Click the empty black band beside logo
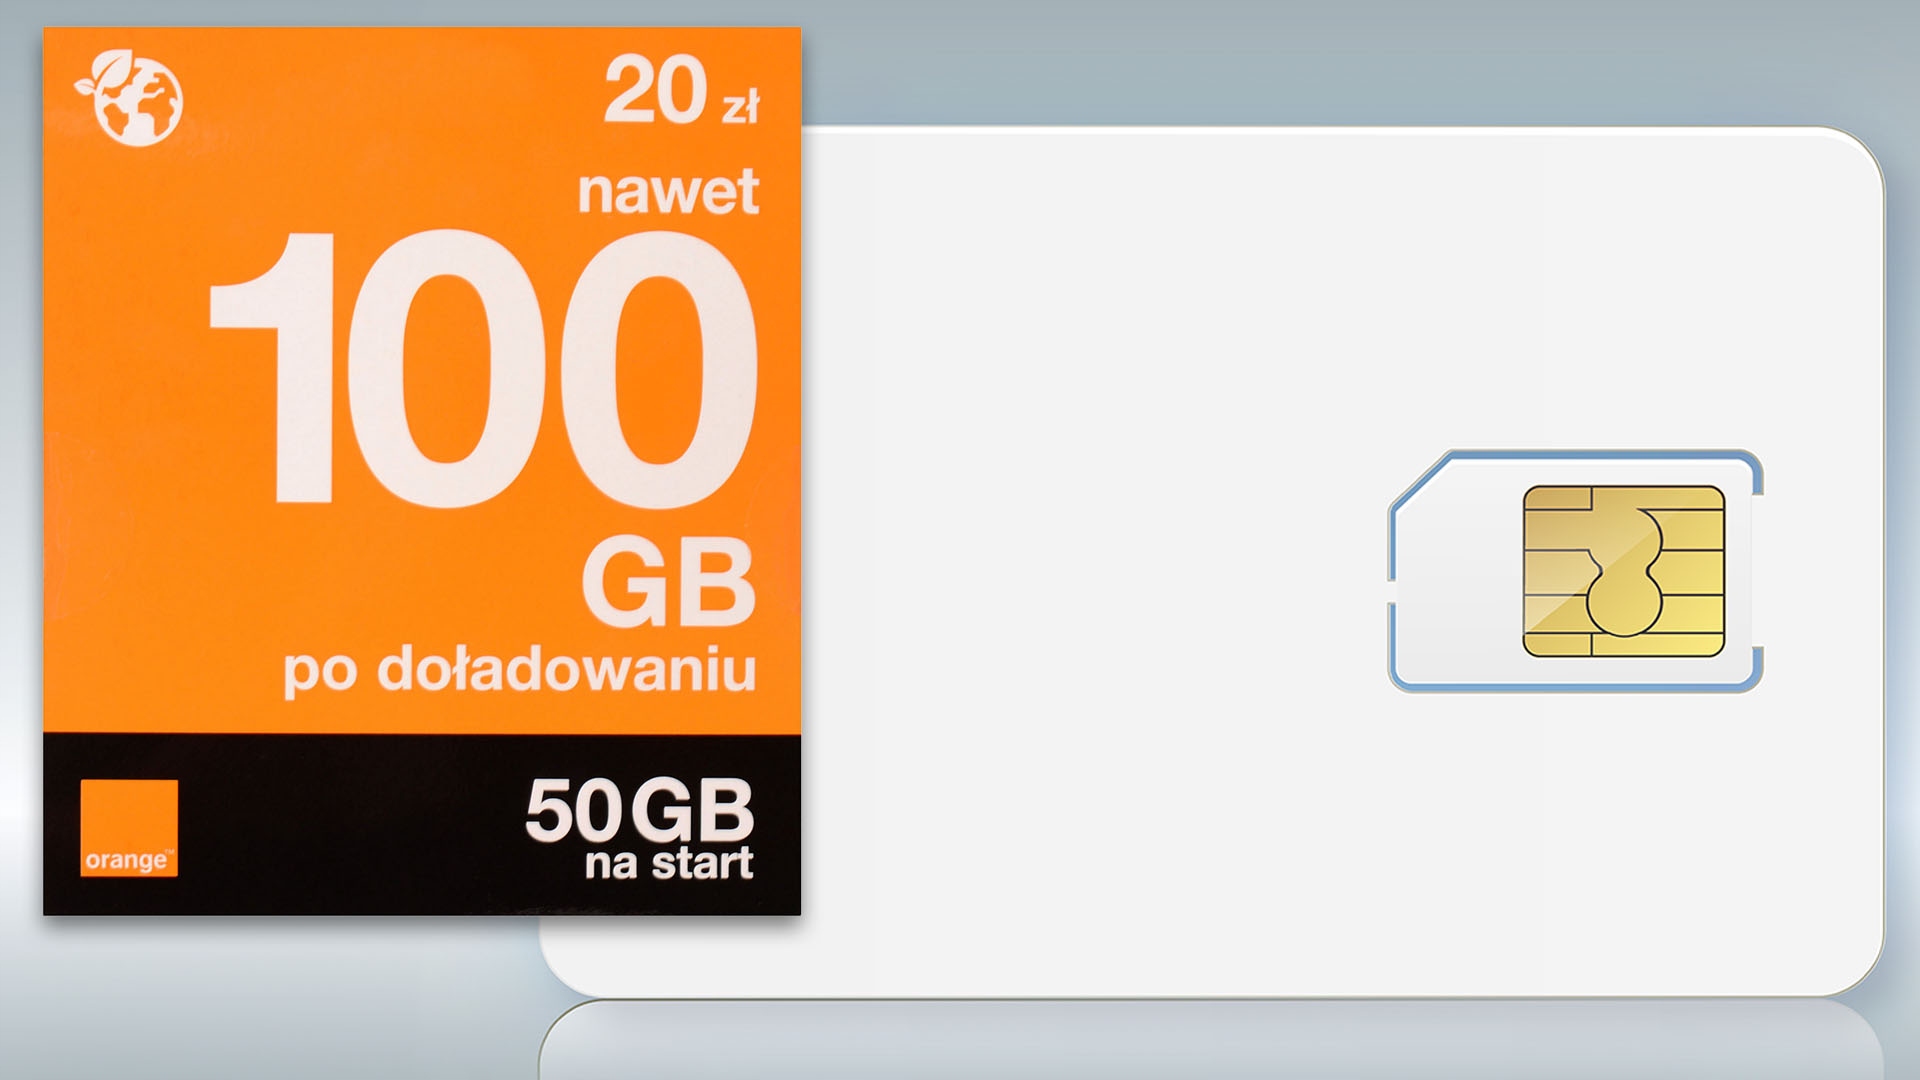The image size is (1920, 1080). click(x=350, y=825)
